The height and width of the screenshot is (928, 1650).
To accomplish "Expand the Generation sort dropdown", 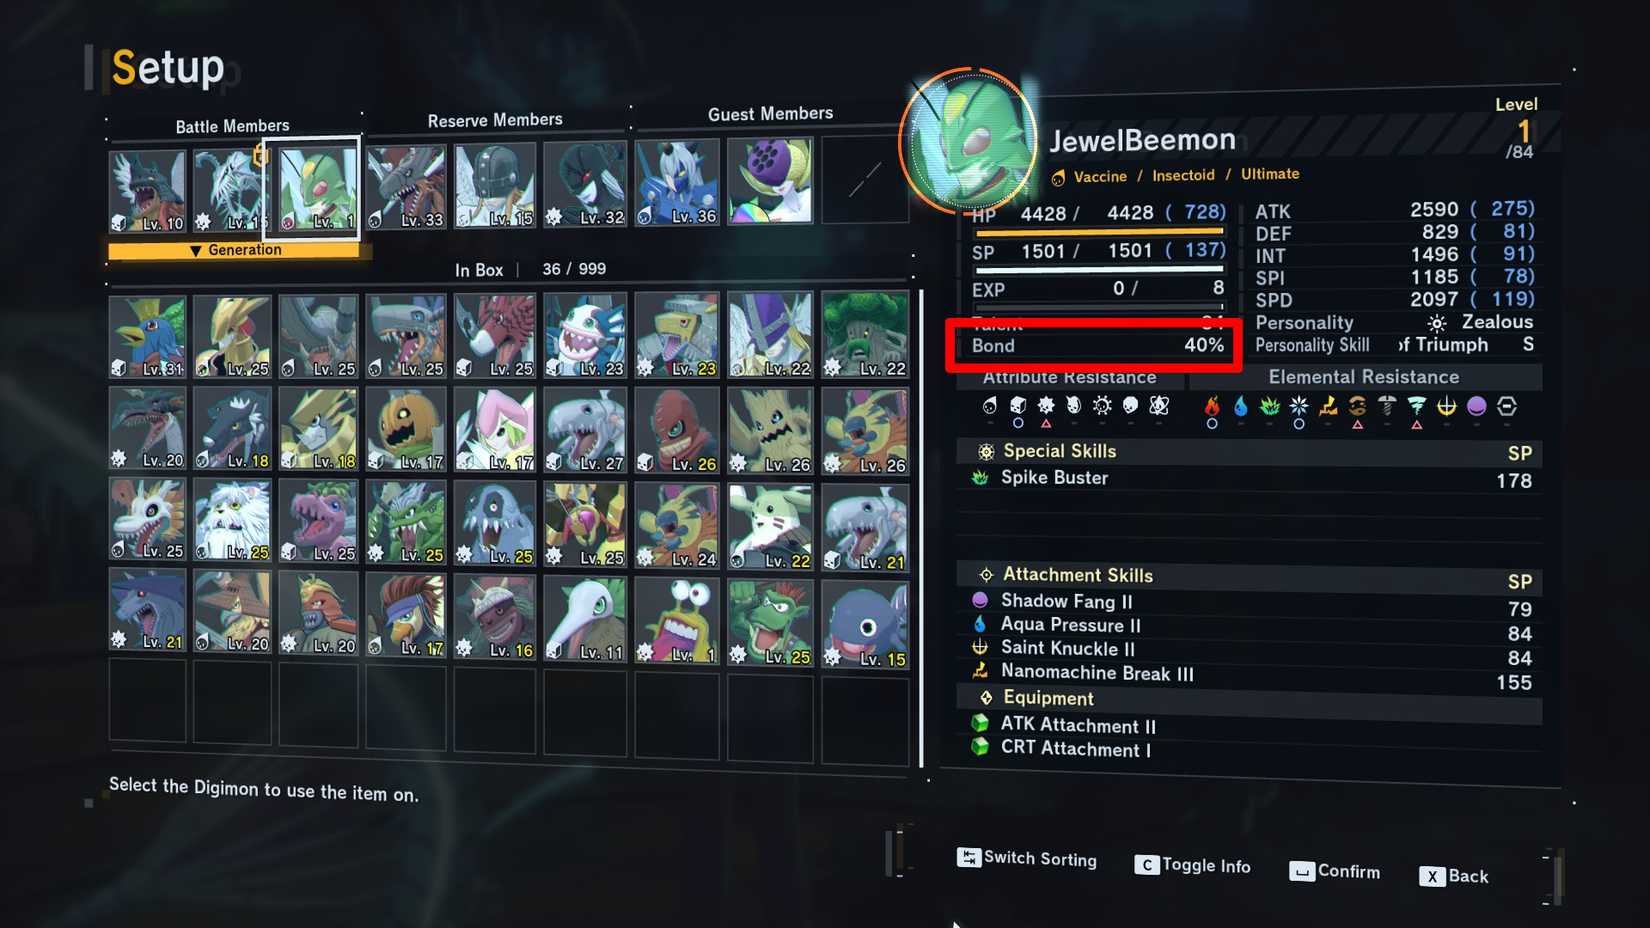I will click(236, 250).
